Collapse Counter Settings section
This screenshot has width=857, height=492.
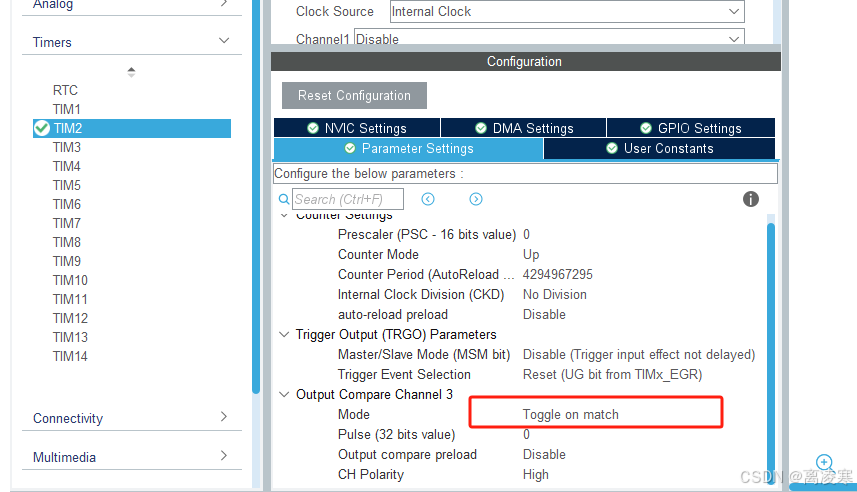pos(284,215)
